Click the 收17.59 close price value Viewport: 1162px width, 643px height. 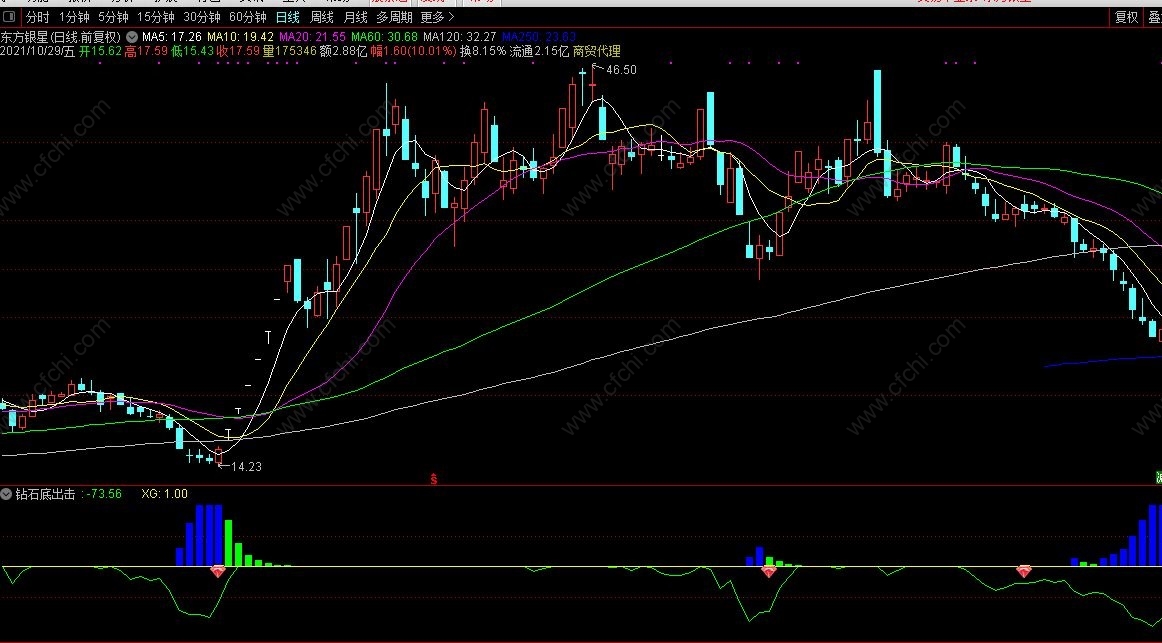[238, 51]
